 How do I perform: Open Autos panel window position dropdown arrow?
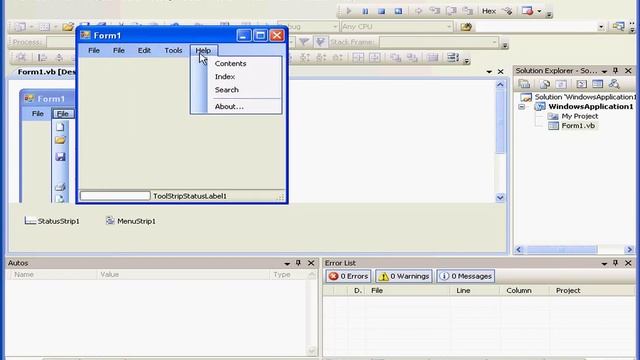pos(287,264)
